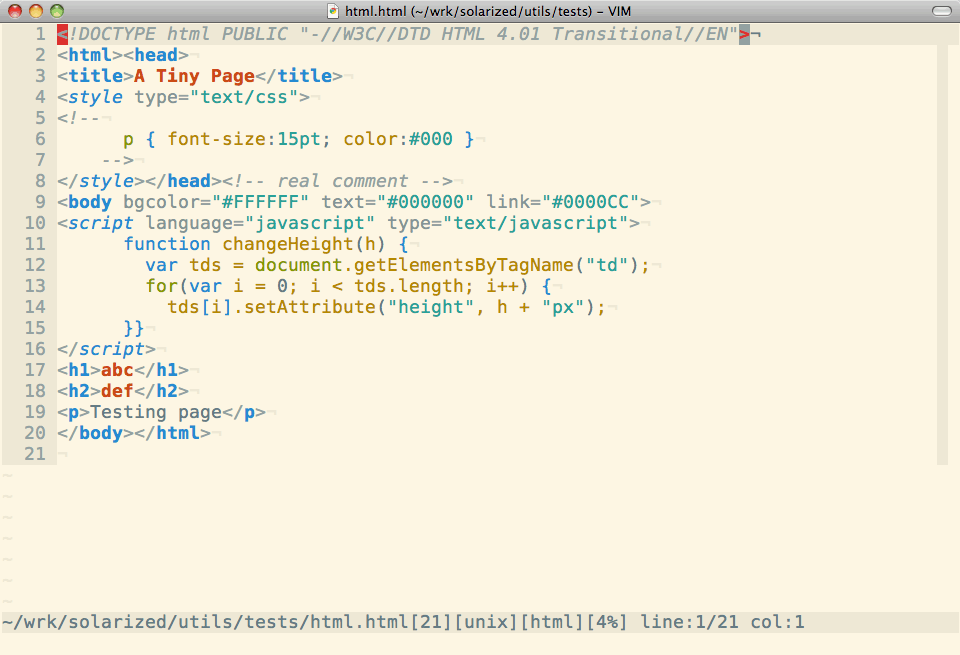Click the h1 heading text "abc"
The image size is (960, 655).
[117, 370]
